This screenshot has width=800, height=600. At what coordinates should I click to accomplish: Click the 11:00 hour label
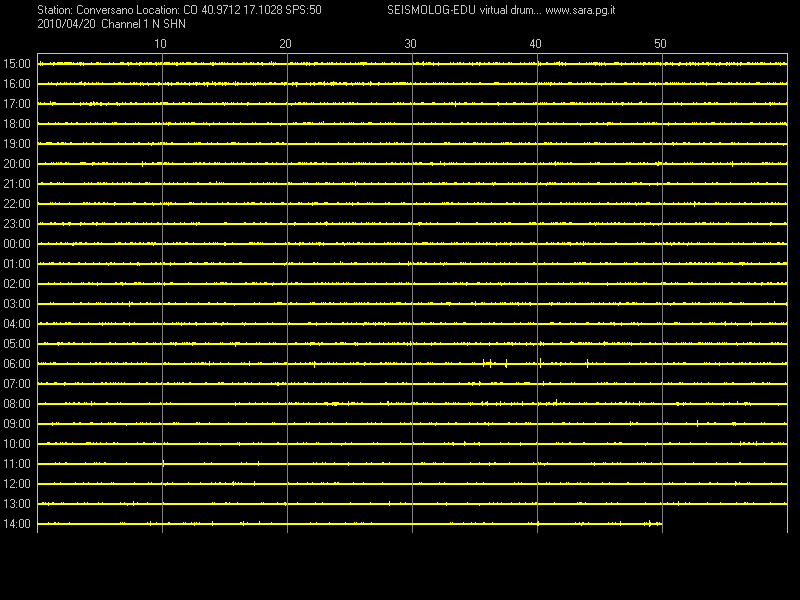click(17, 464)
